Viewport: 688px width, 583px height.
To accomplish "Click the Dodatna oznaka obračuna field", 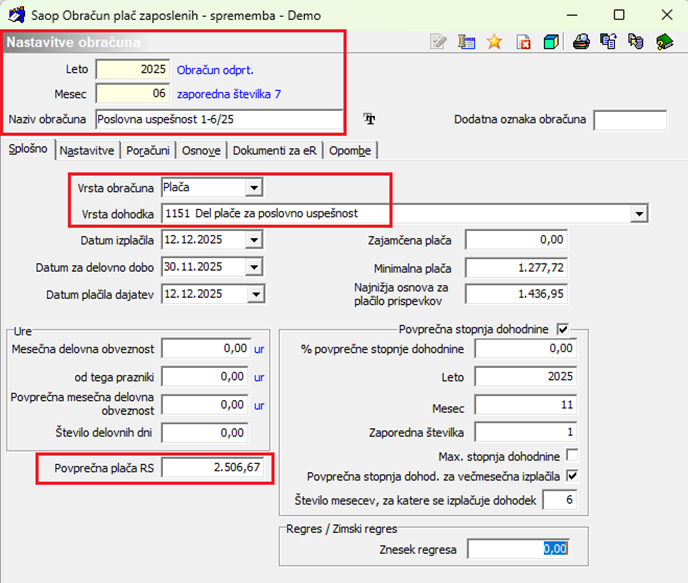I will point(630,120).
